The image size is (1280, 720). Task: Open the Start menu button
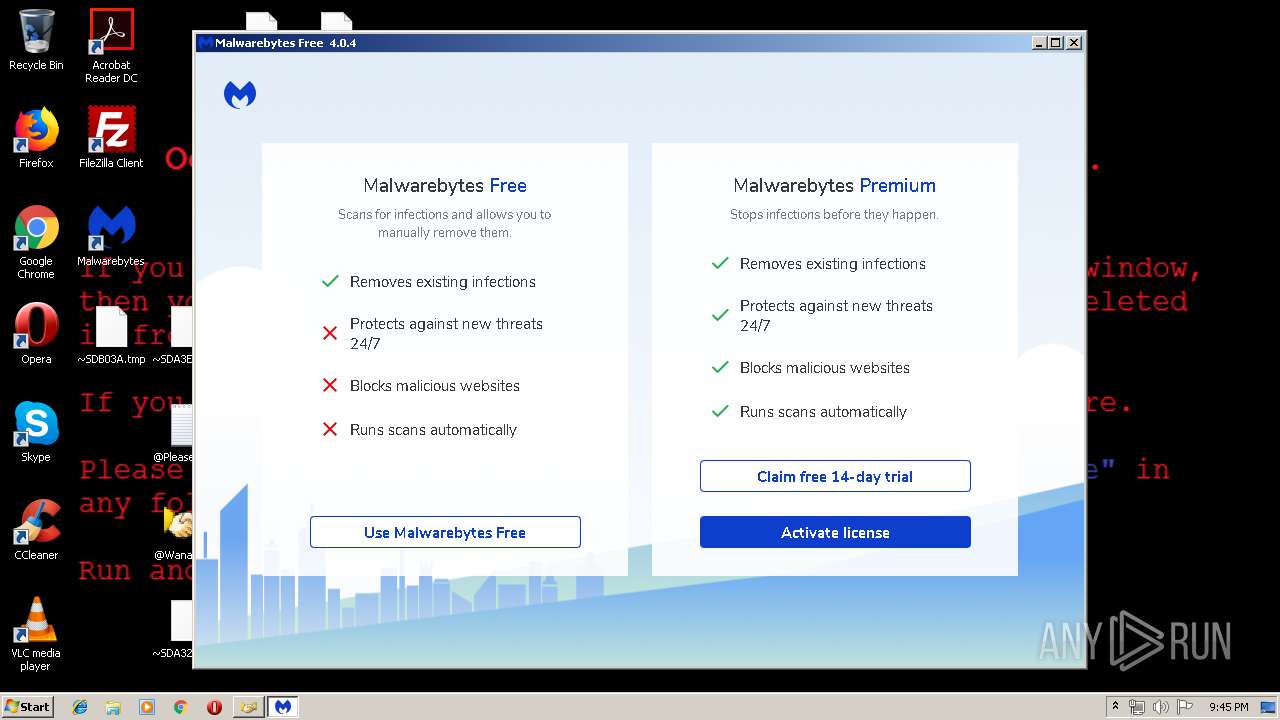click(x=28, y=707)
